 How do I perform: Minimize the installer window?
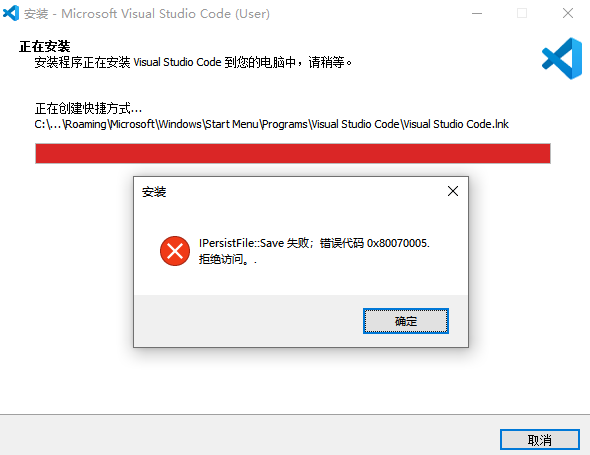[x=477, y=14]
